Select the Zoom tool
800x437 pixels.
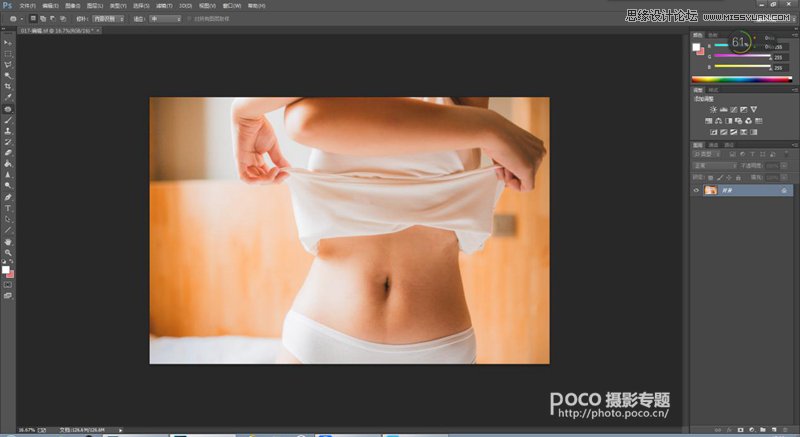(x=8, y=252)
